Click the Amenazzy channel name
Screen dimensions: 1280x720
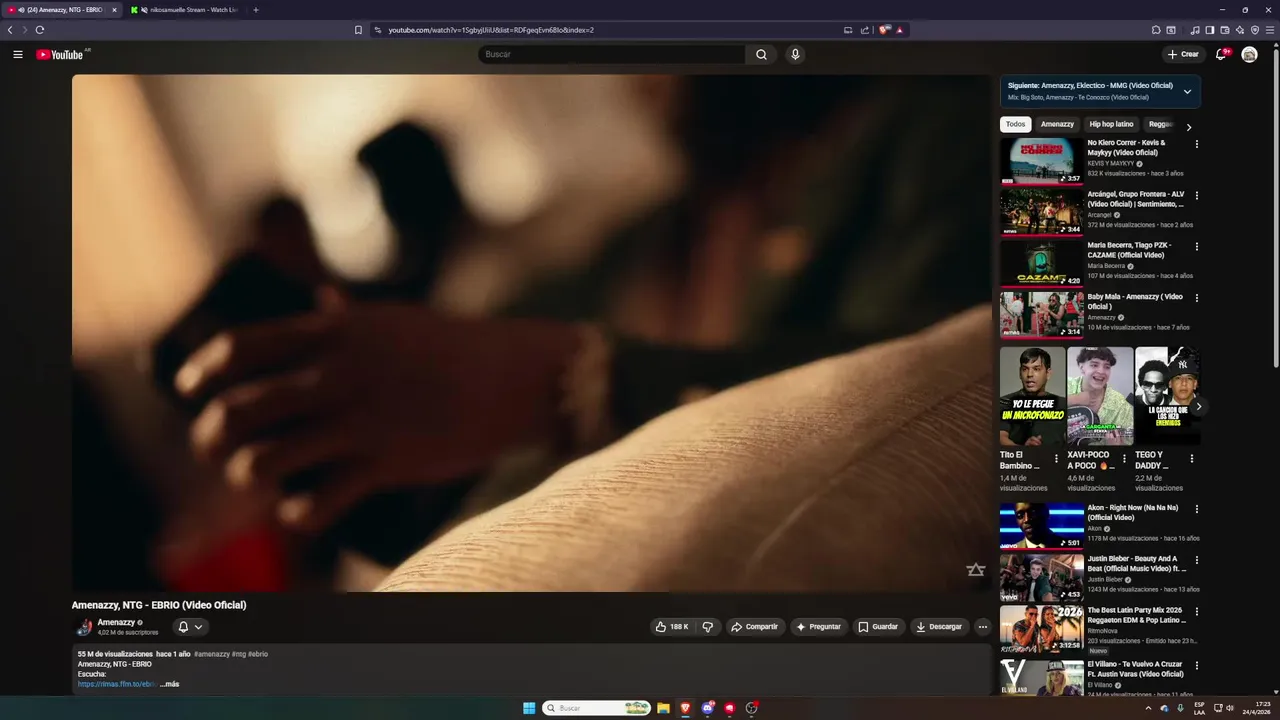tap(116, 622)
